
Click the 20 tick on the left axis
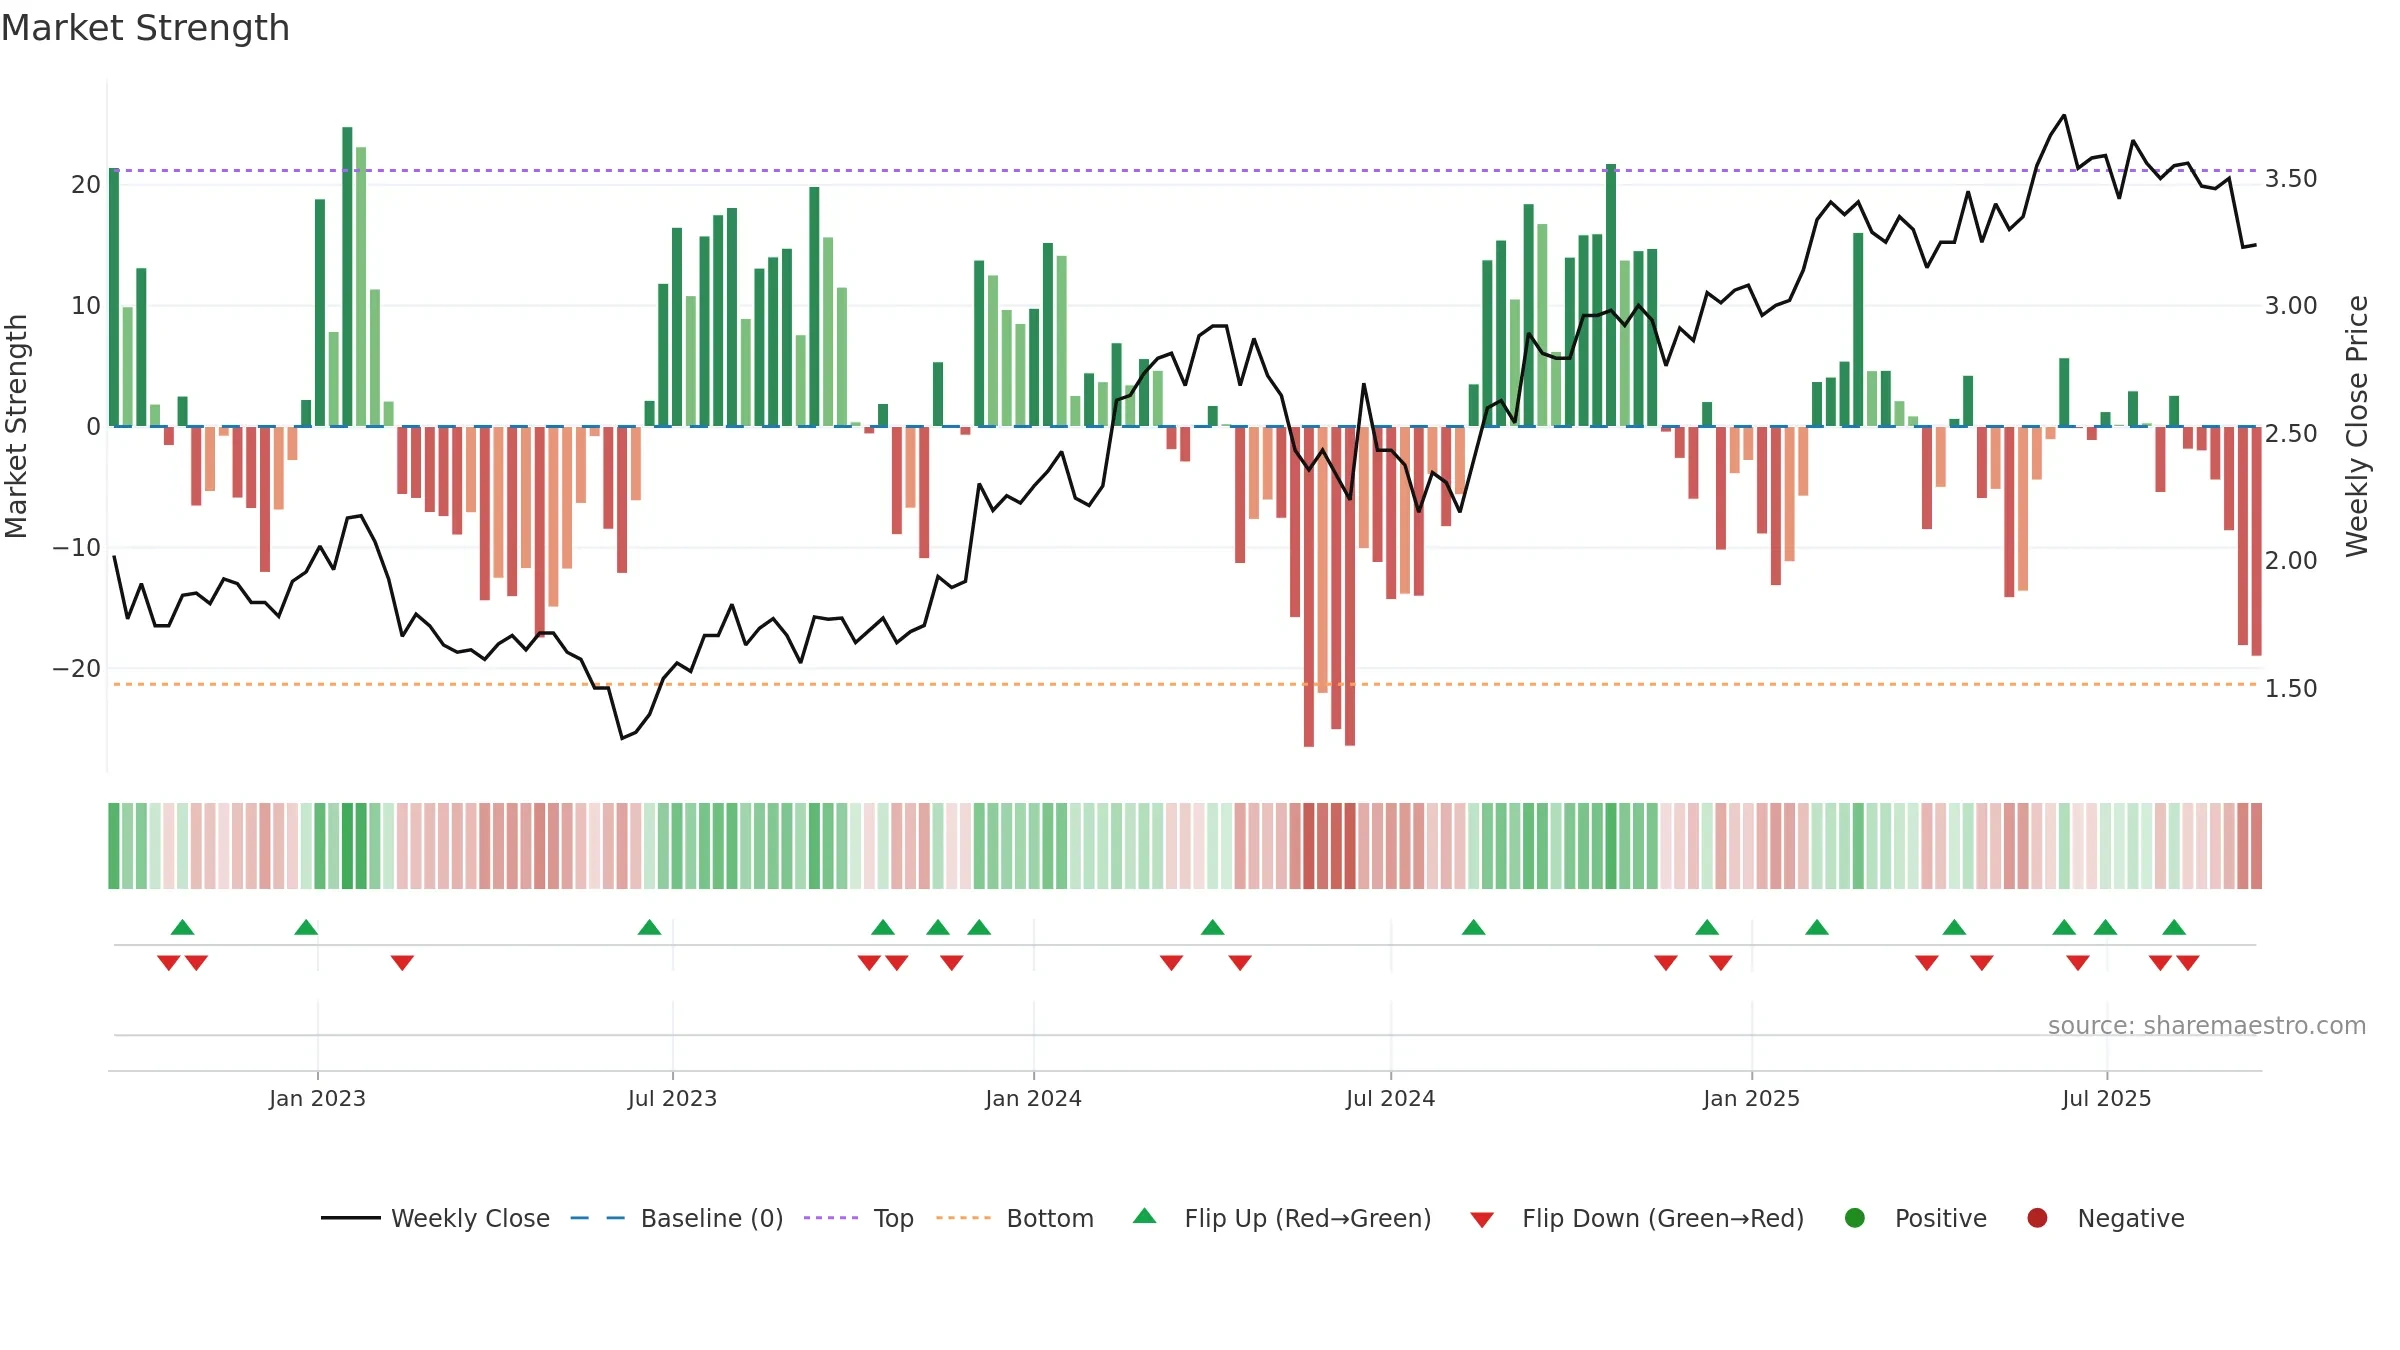pyautogui.click(x=86, y=184)
